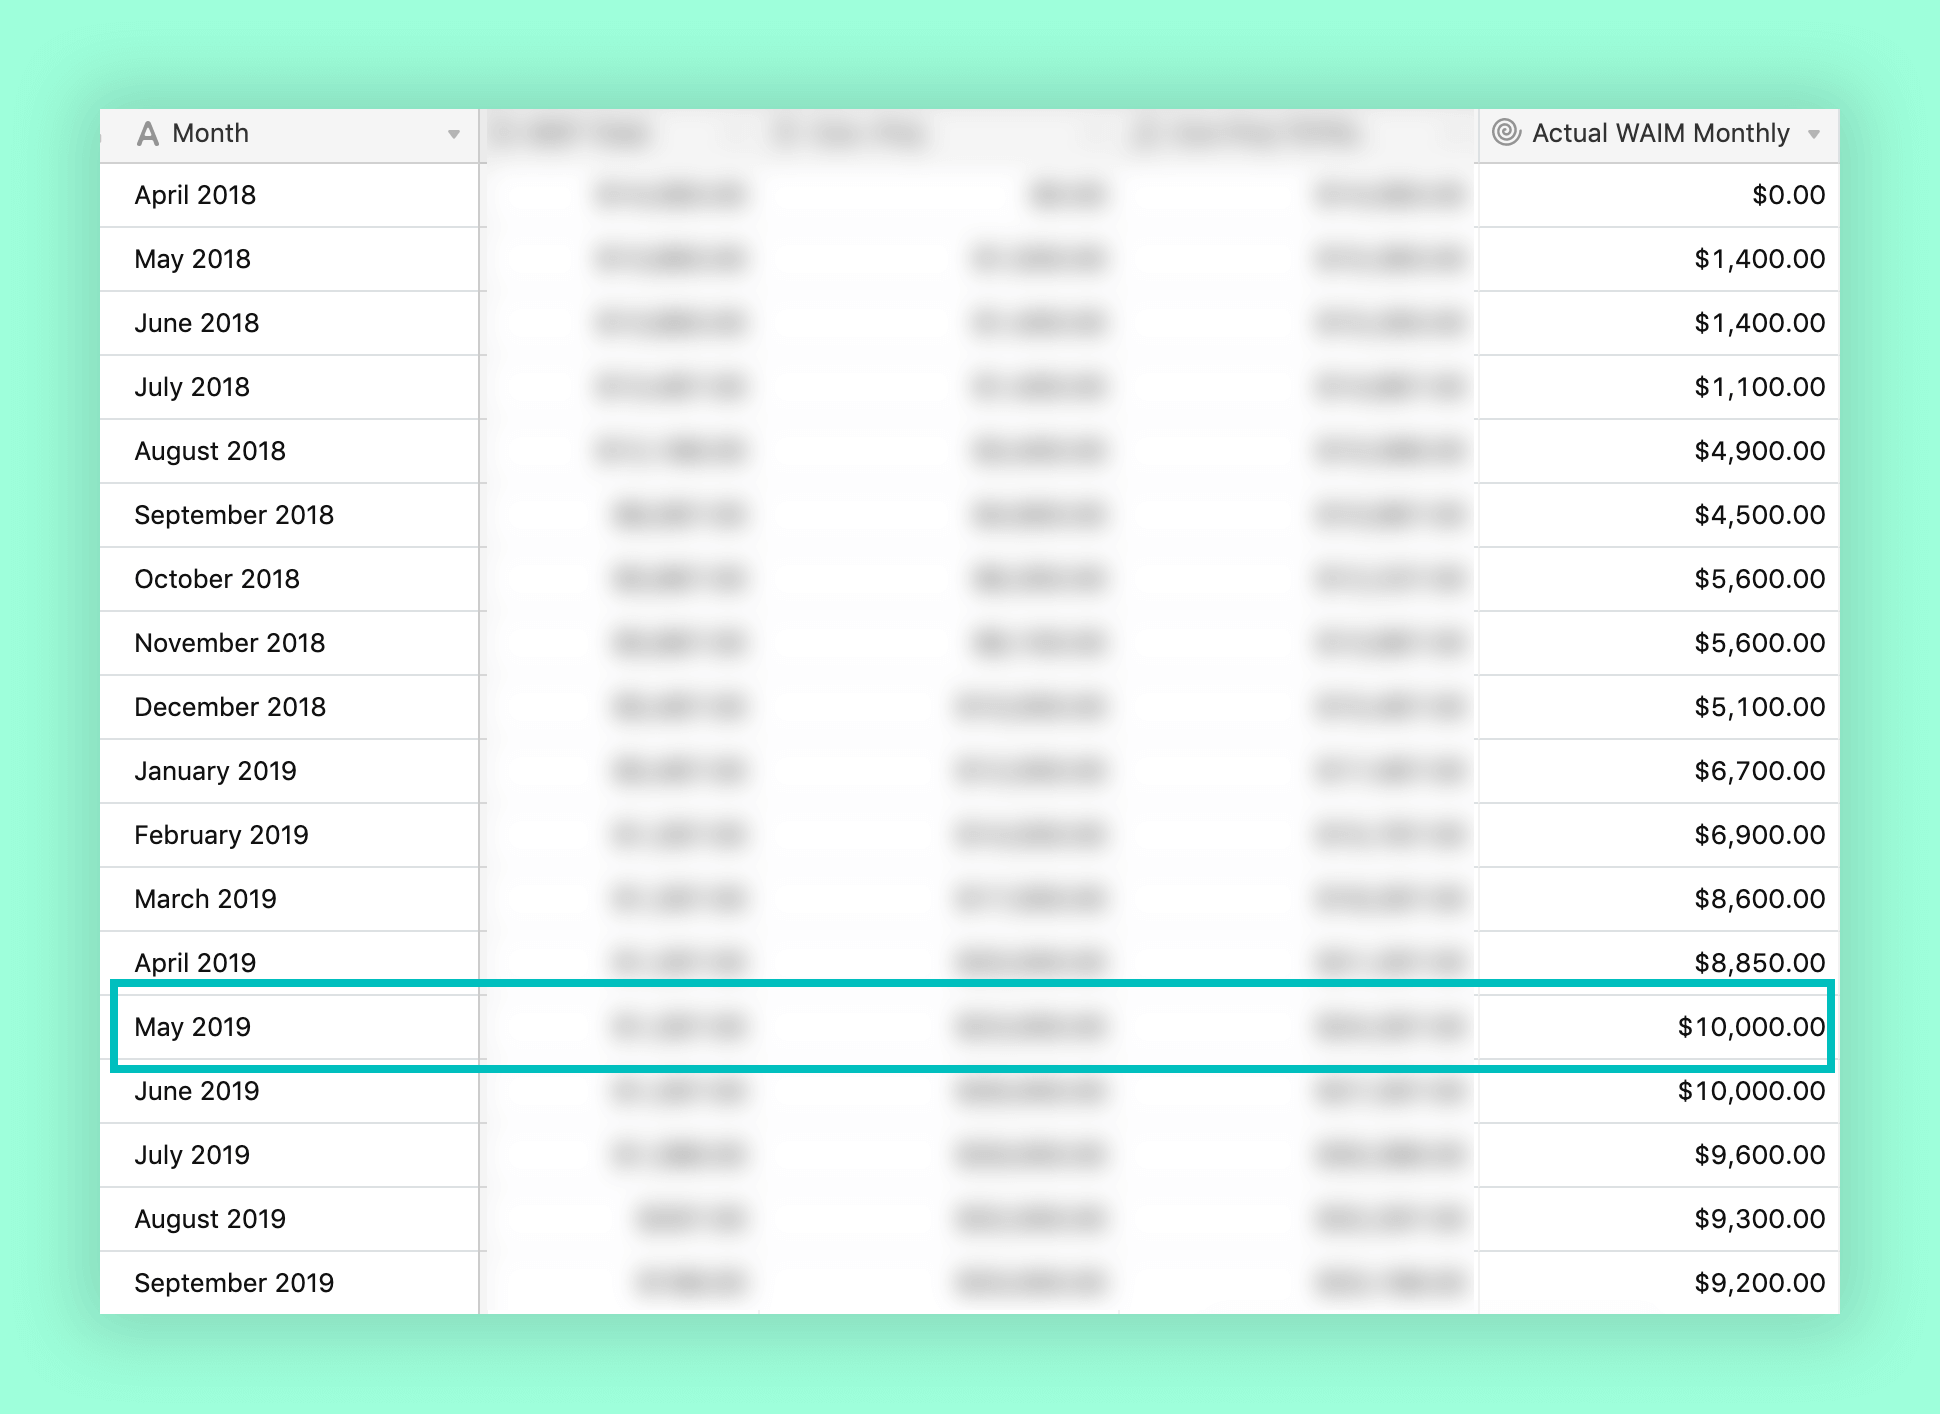The width and height of the screenshot is (1940, 1414).
Task: Click the text-type 'A' icon beside Month header
Action: pos(148,132)
